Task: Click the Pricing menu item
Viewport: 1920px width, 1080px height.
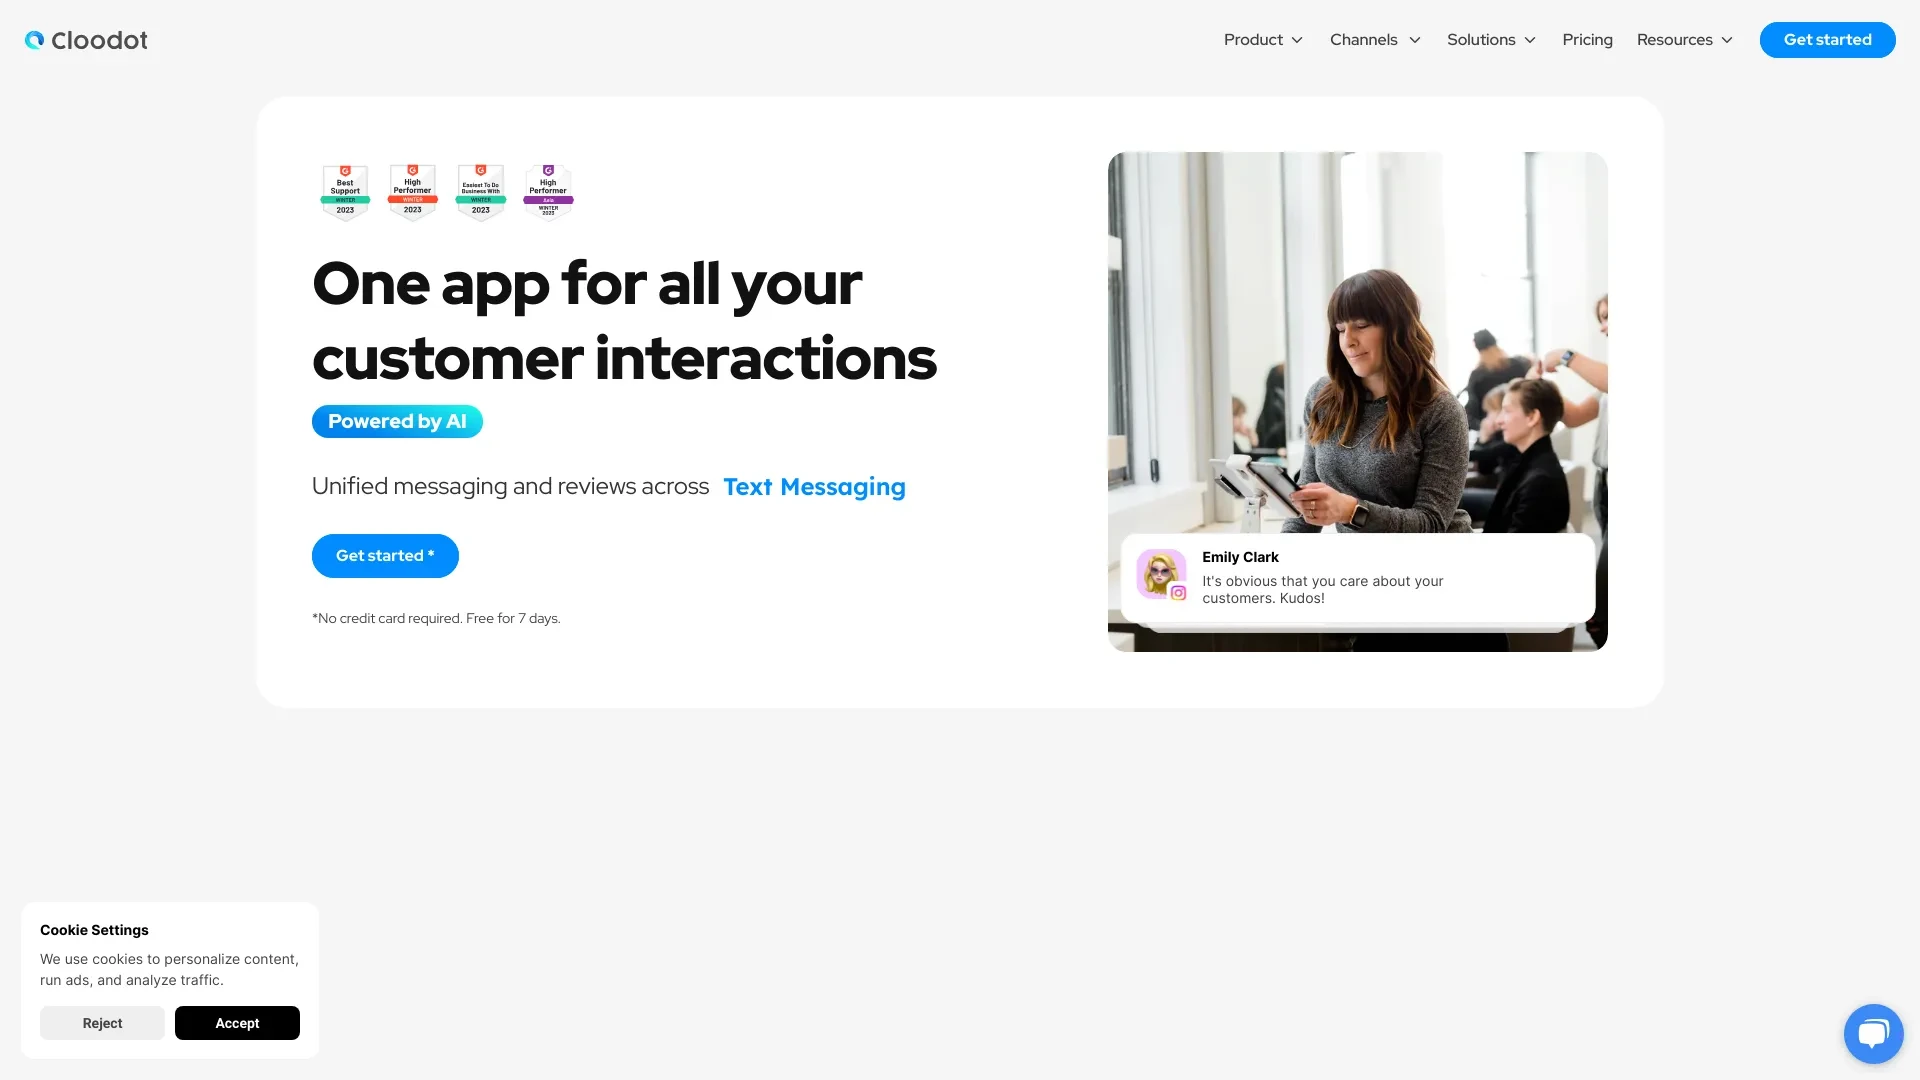Action: click(x=1586, y=40)
